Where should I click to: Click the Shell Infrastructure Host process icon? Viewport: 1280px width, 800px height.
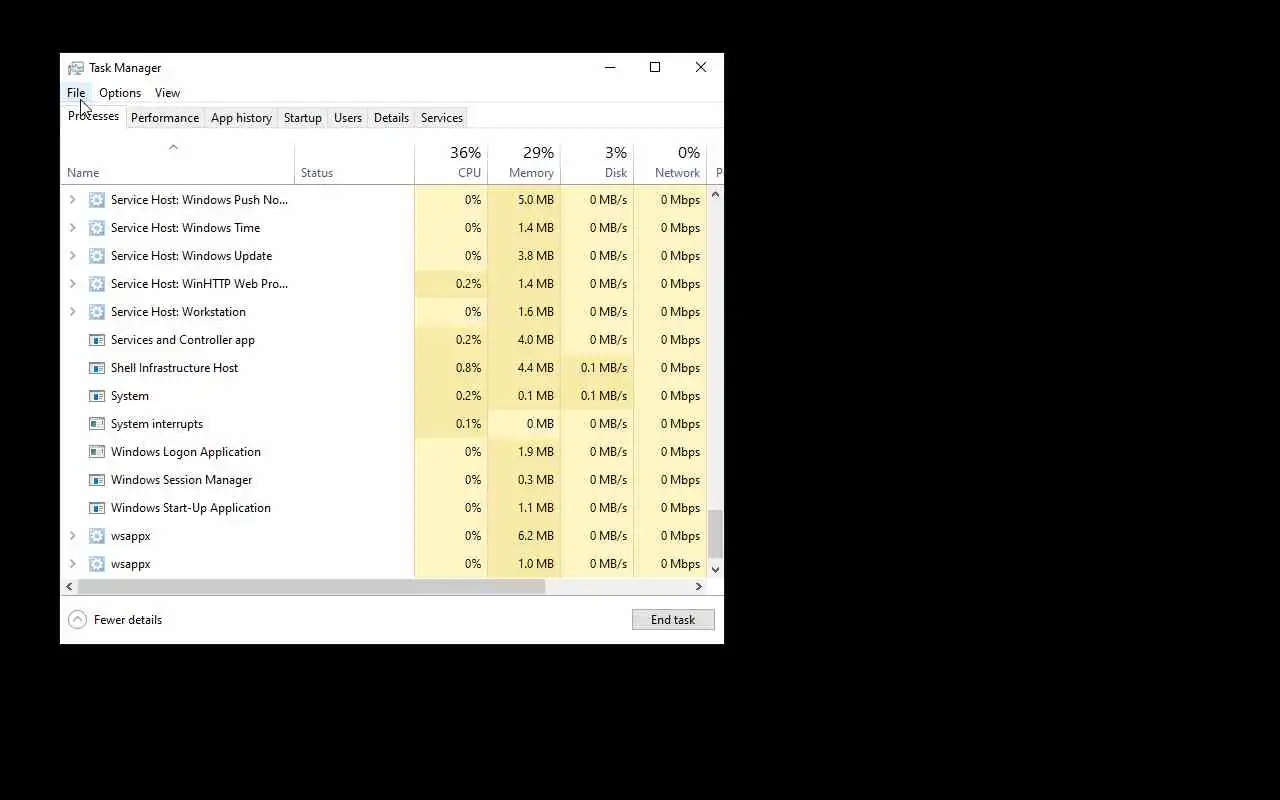pyautogui.click(x=97, y=368)
